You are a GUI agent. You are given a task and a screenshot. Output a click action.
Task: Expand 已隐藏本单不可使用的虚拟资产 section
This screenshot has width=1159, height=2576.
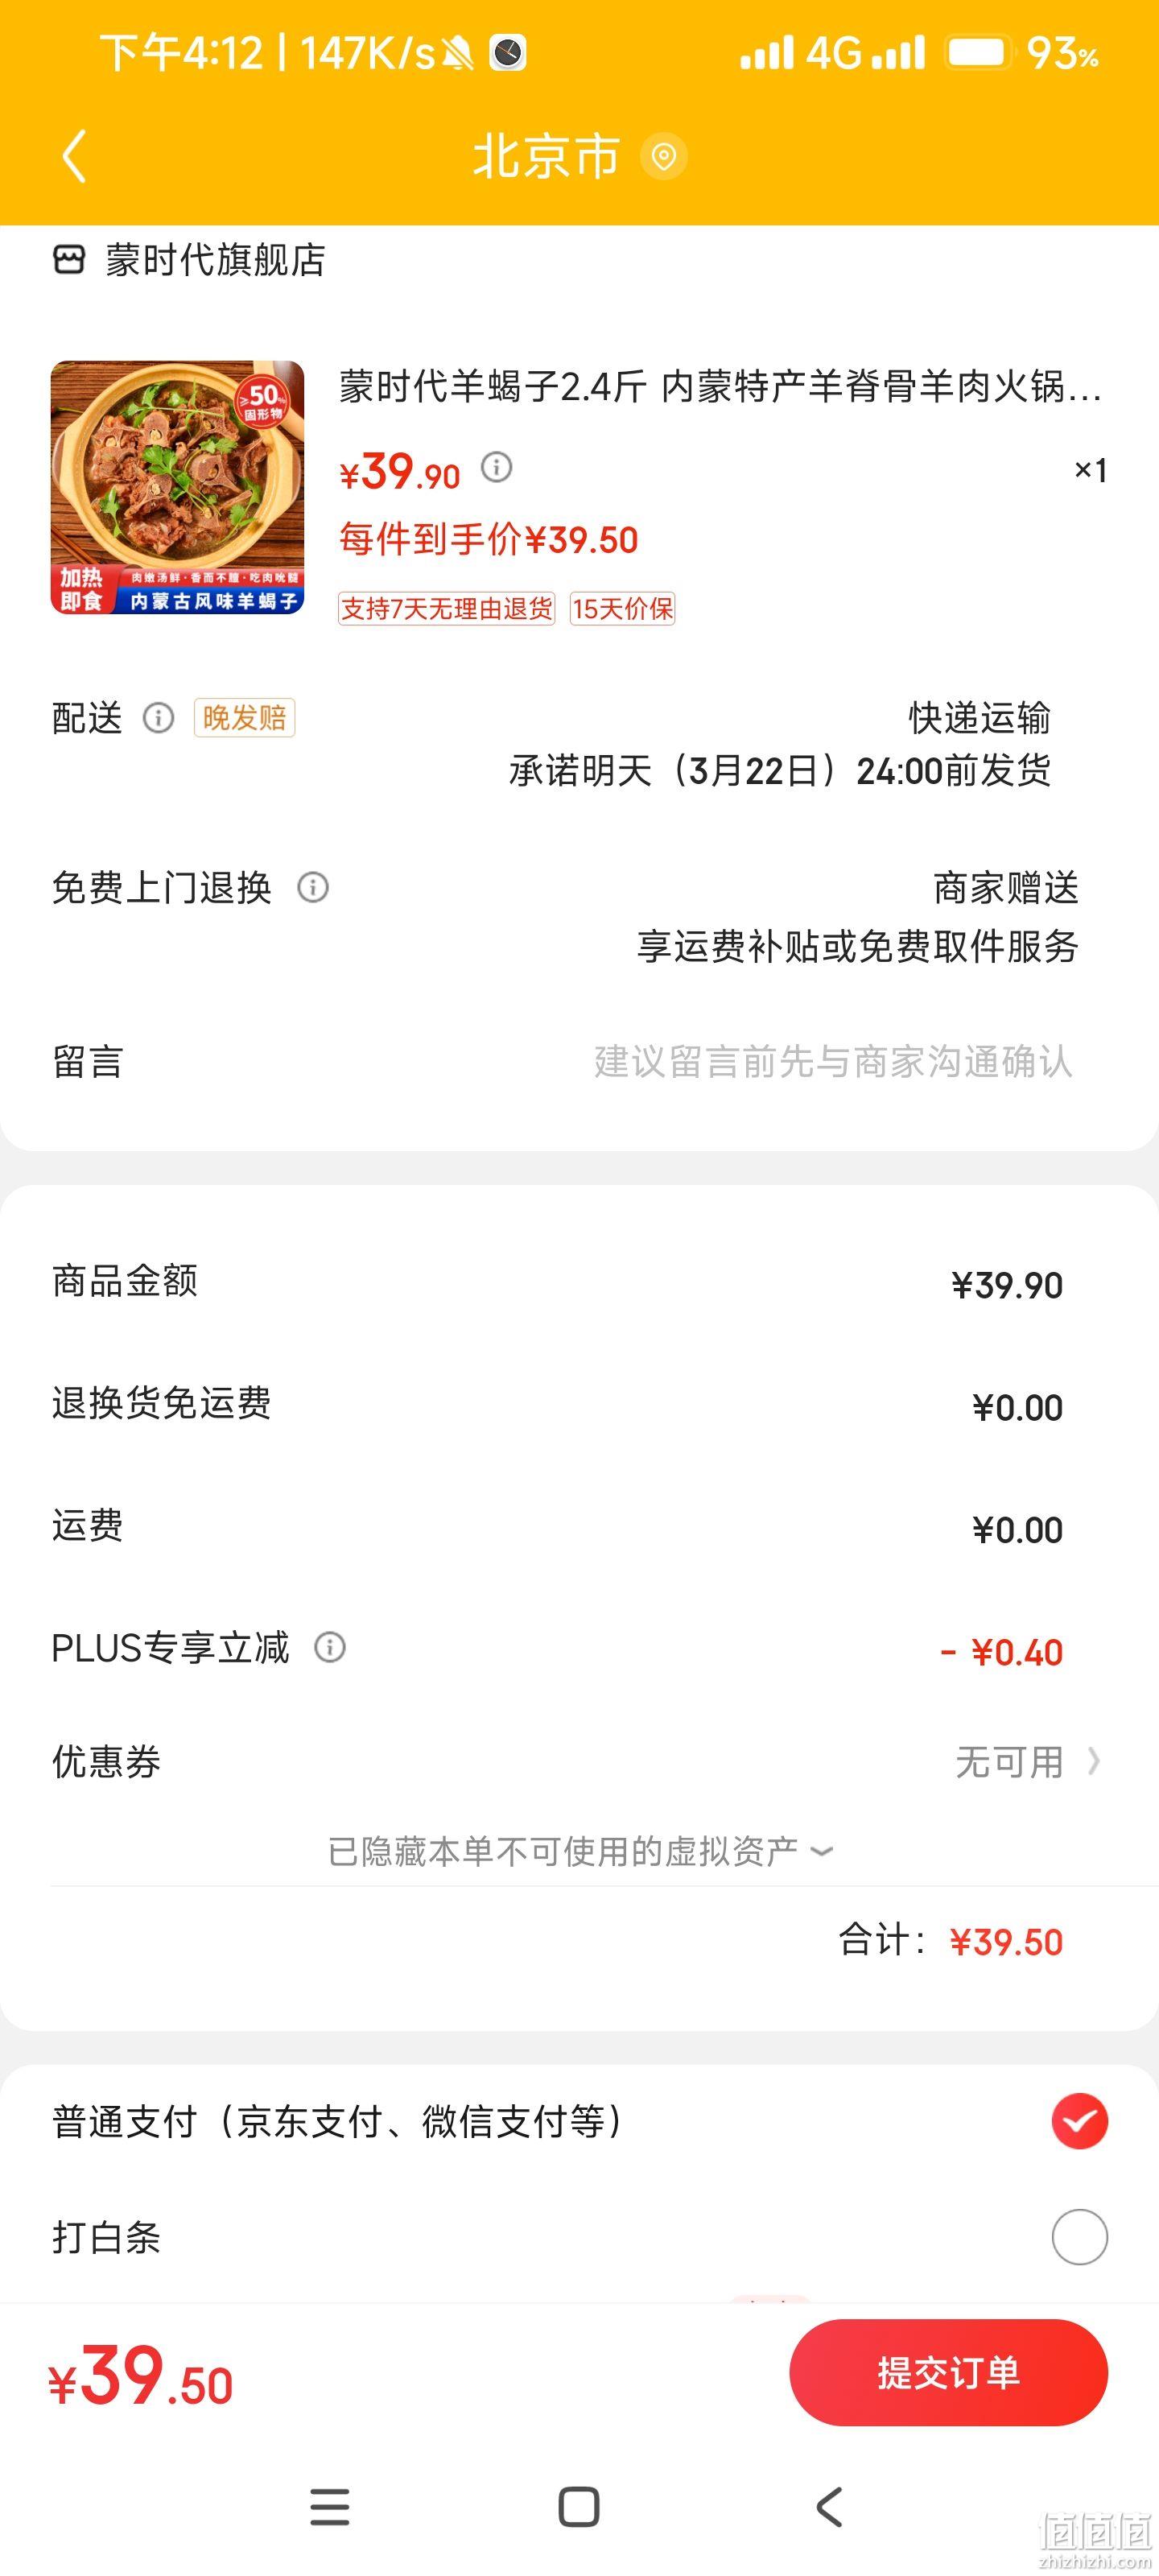pyautogui.click(x=580, y=1851)
